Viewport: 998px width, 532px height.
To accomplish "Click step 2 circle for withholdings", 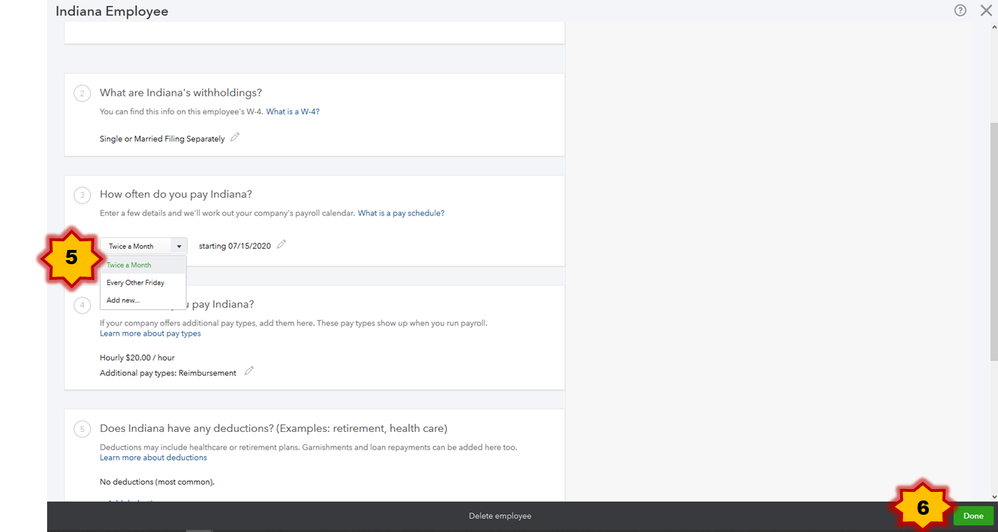I will coord(82,94).
